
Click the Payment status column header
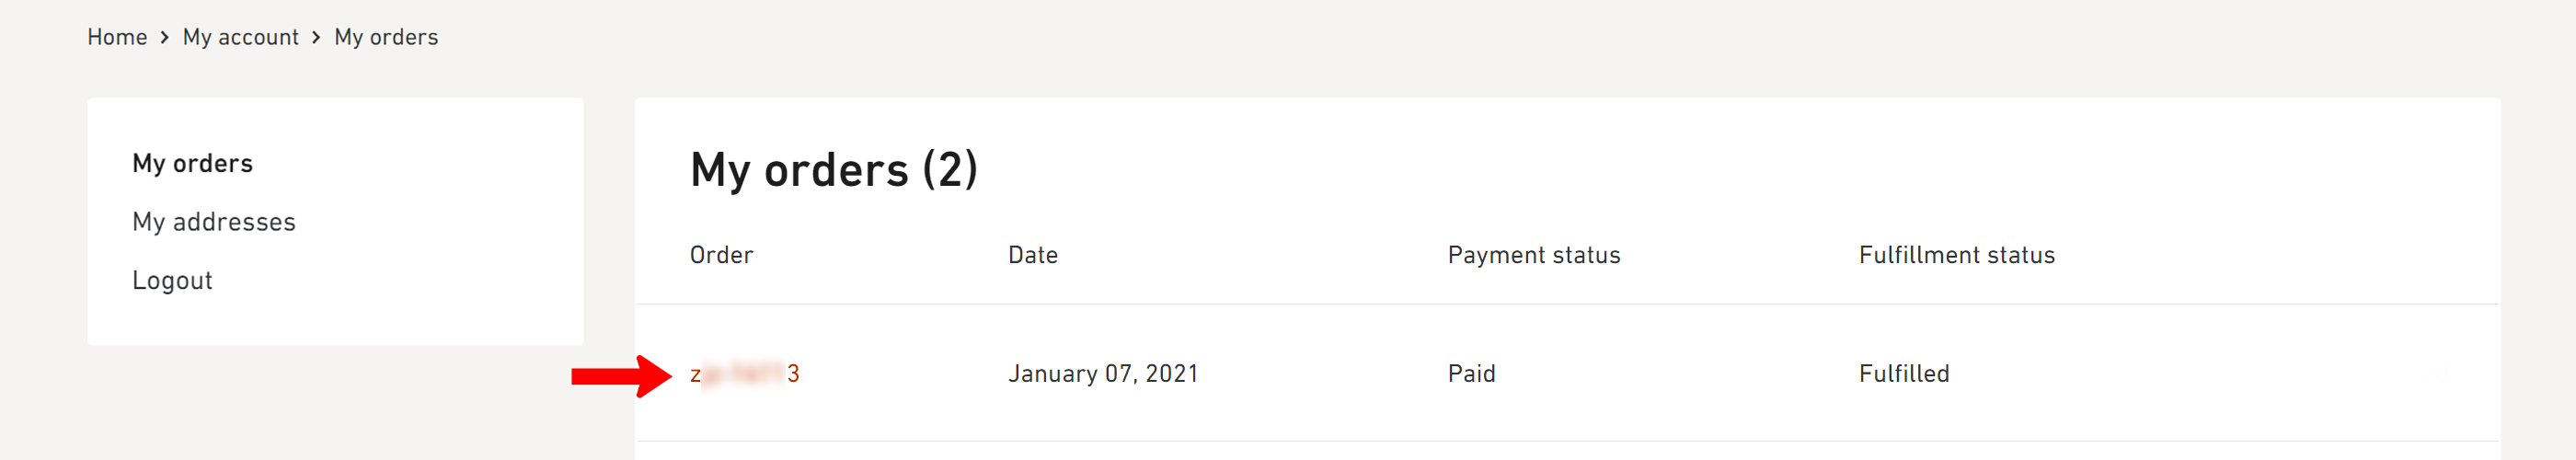pyautogui.click(x=1533, y=255)
